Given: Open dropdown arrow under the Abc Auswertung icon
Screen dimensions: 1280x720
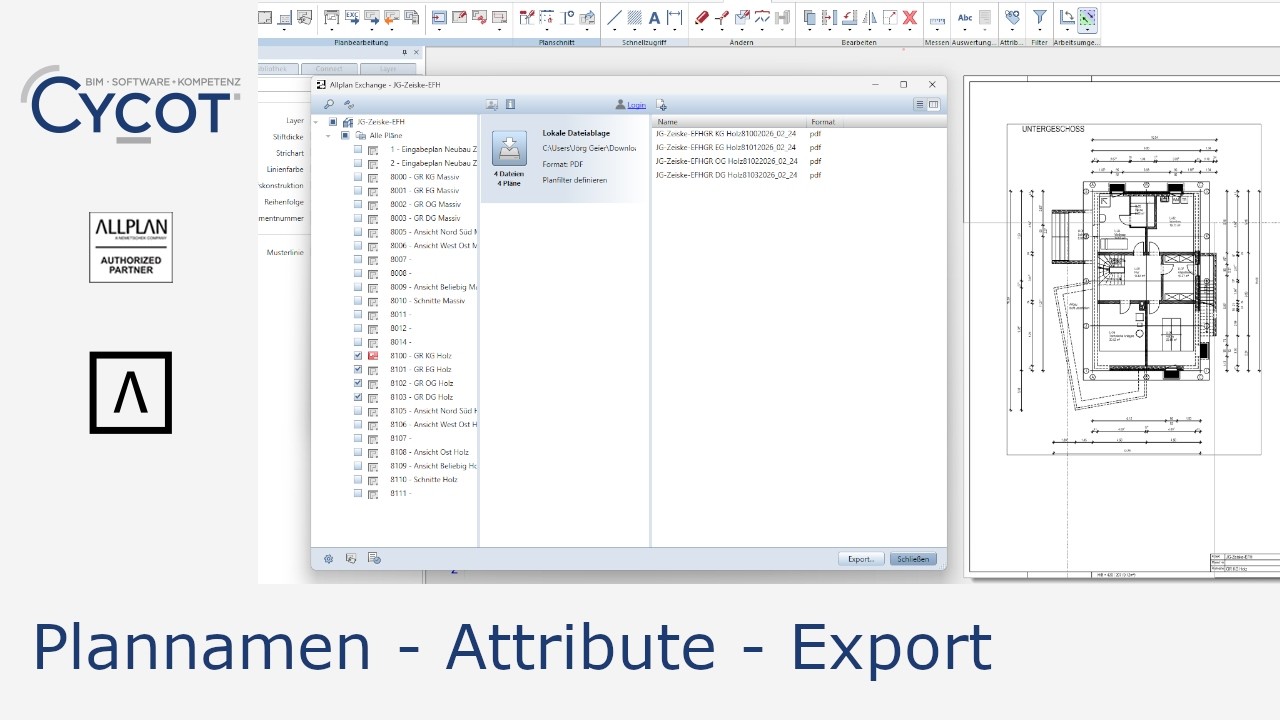Looking at the screenshot, I should (x=965, y=31).
